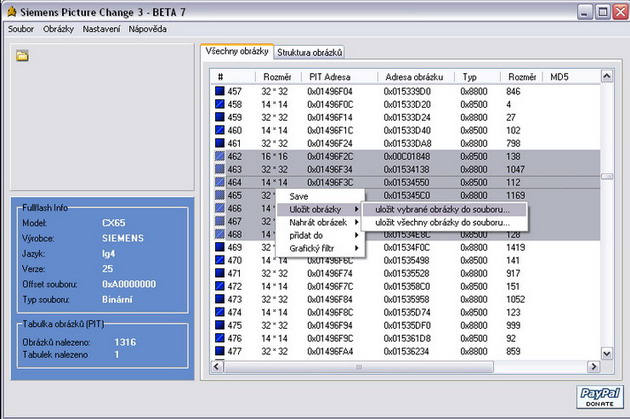Click the thumbnail icon of row 459
Viewport: 630px width, 419px height.
pyautogui.click(x=220, y=117)
